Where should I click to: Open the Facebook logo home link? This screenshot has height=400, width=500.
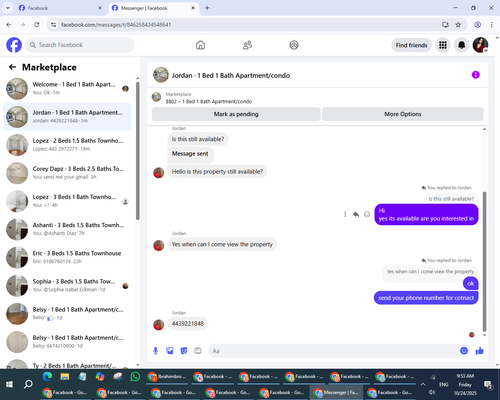pyautogui.click(x=14, y=45)
